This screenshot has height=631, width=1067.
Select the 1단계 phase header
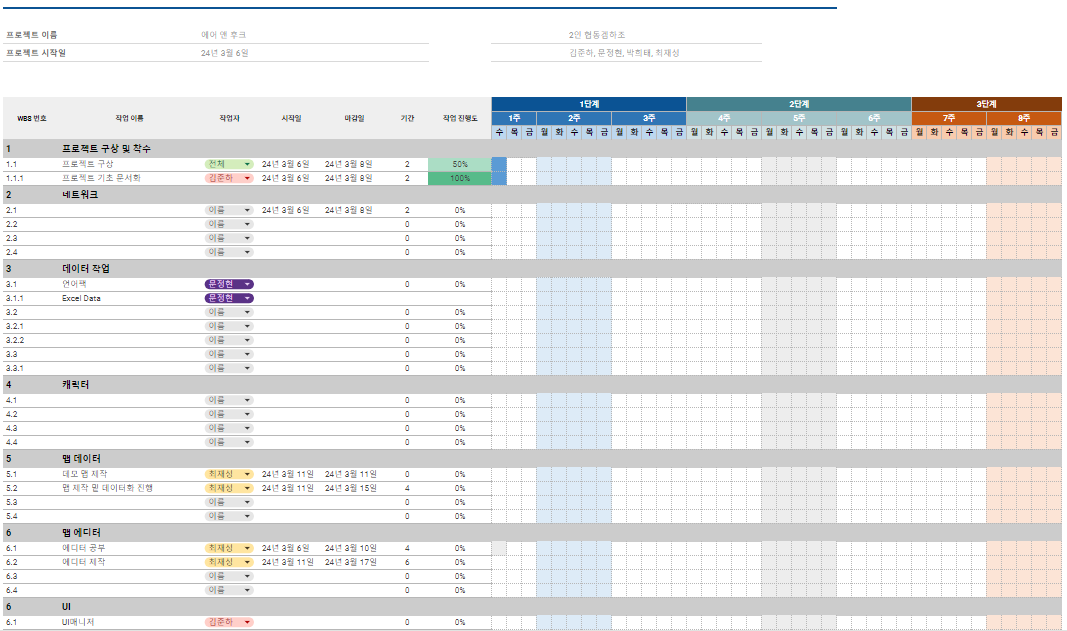click(589, 104)
